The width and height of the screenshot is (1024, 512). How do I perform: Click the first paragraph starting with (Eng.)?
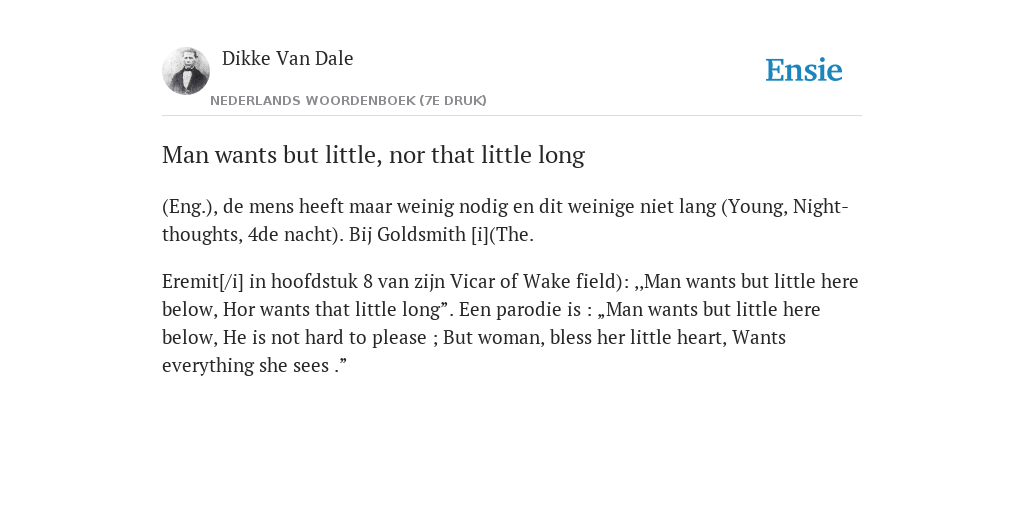click(505, 220)
